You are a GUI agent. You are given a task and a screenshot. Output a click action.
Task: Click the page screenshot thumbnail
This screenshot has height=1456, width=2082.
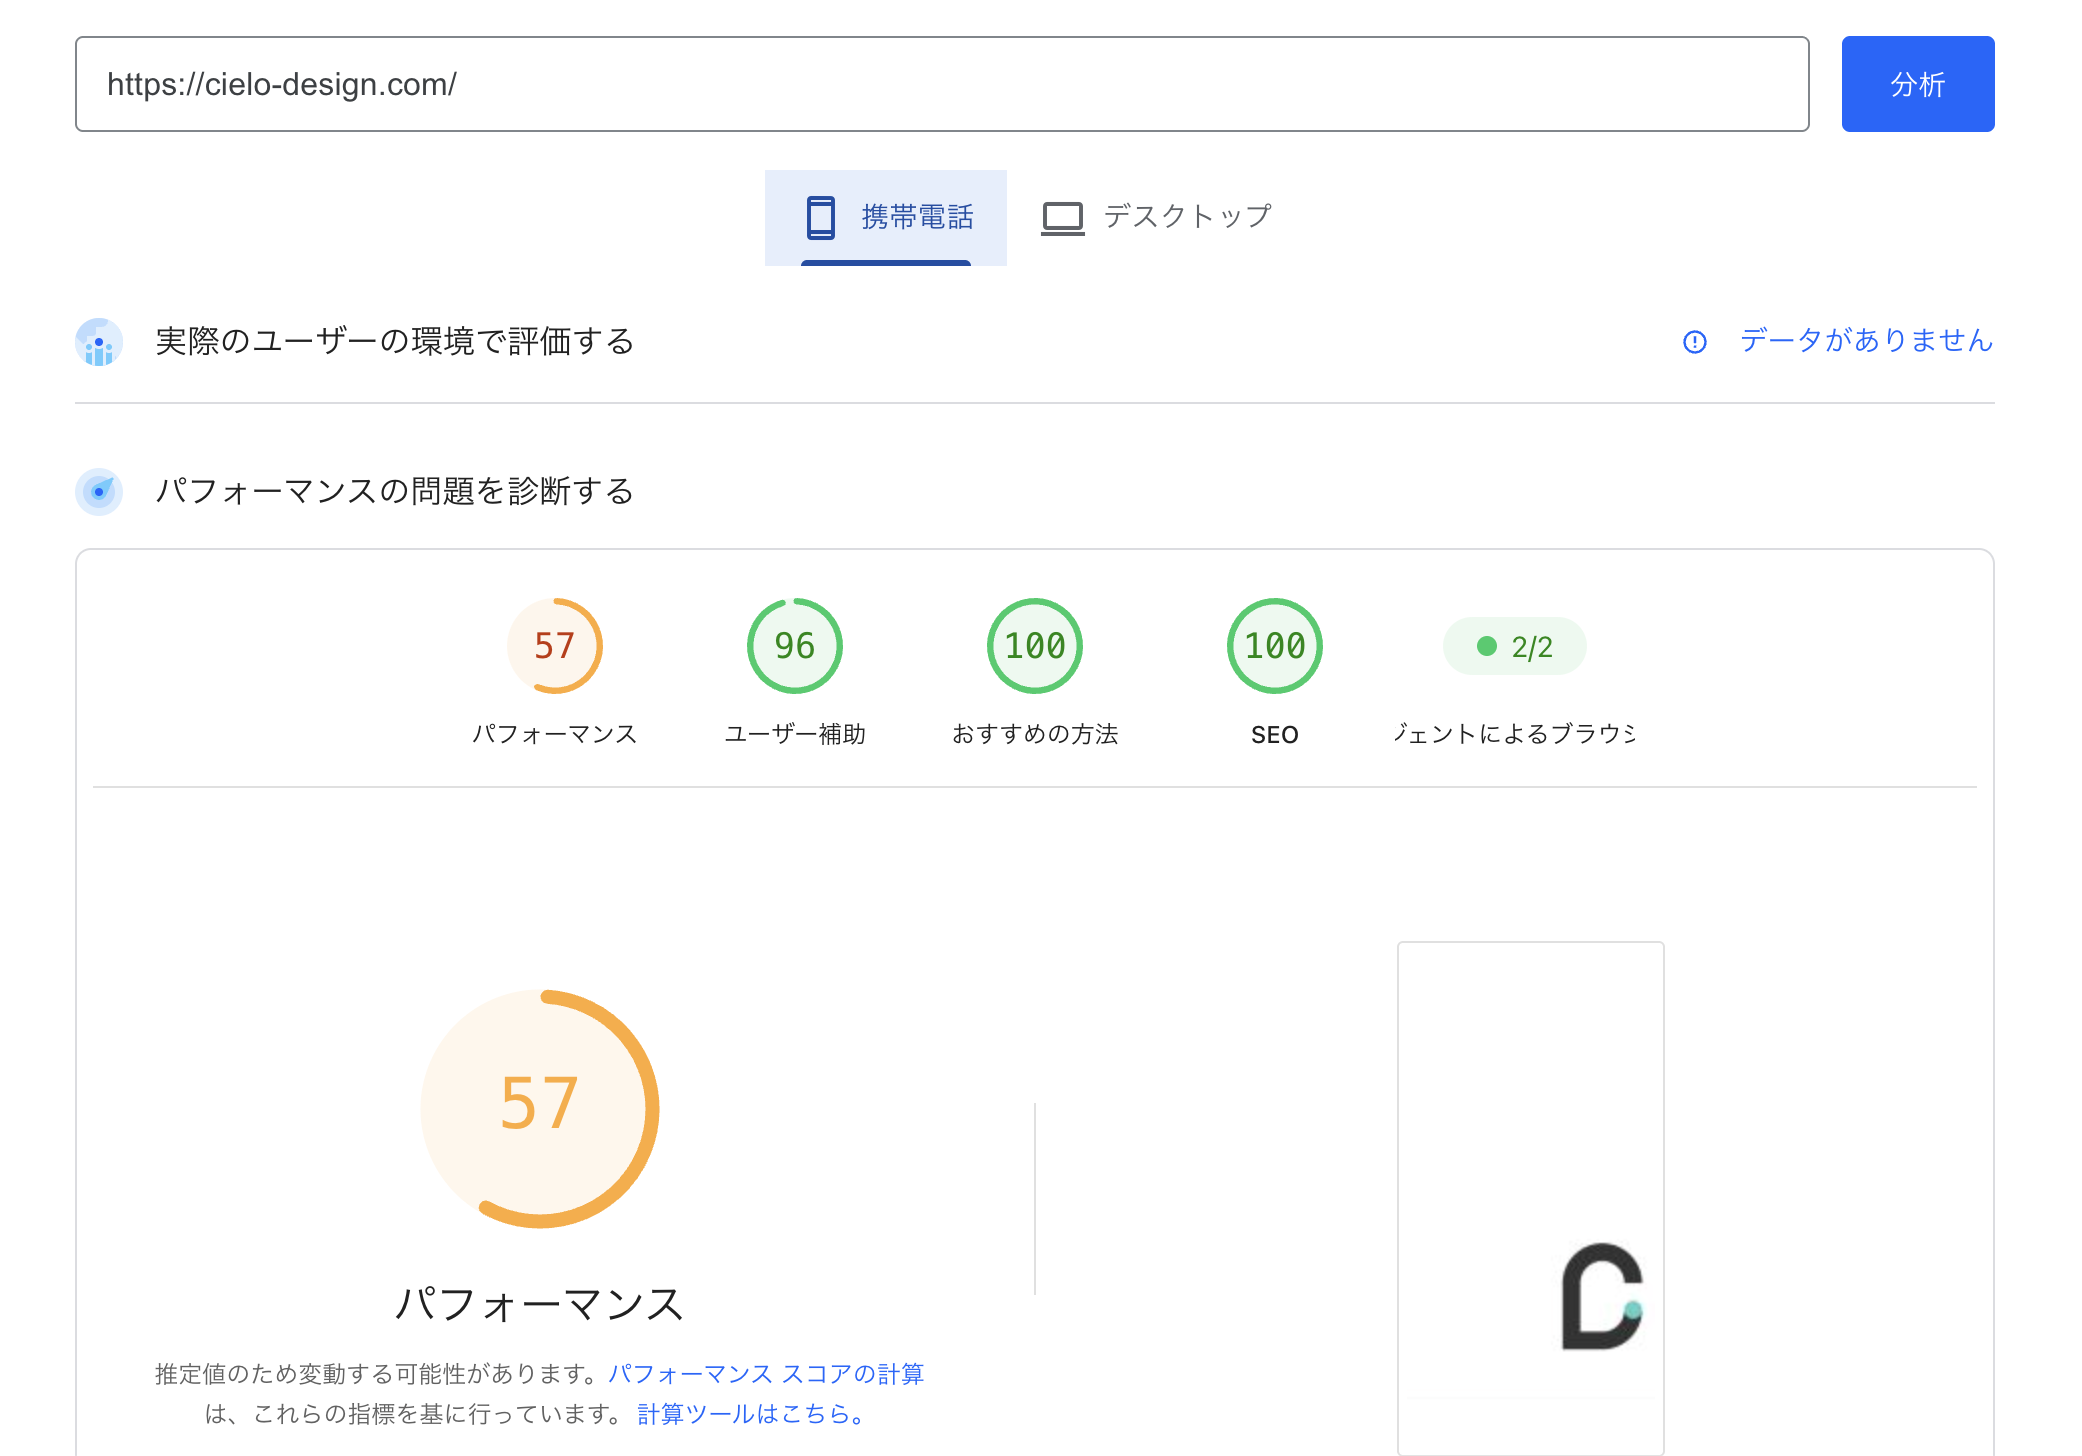coord(1530,1198)
